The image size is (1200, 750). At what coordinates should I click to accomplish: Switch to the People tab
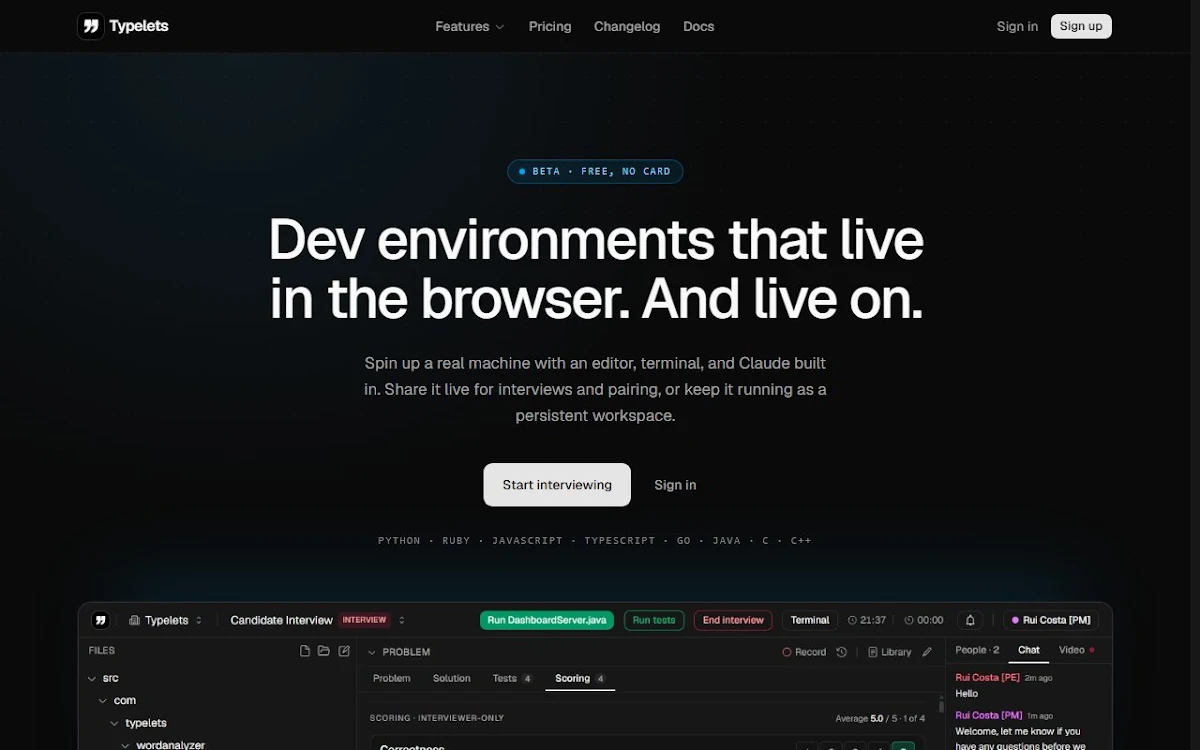(x=977, y=650)
